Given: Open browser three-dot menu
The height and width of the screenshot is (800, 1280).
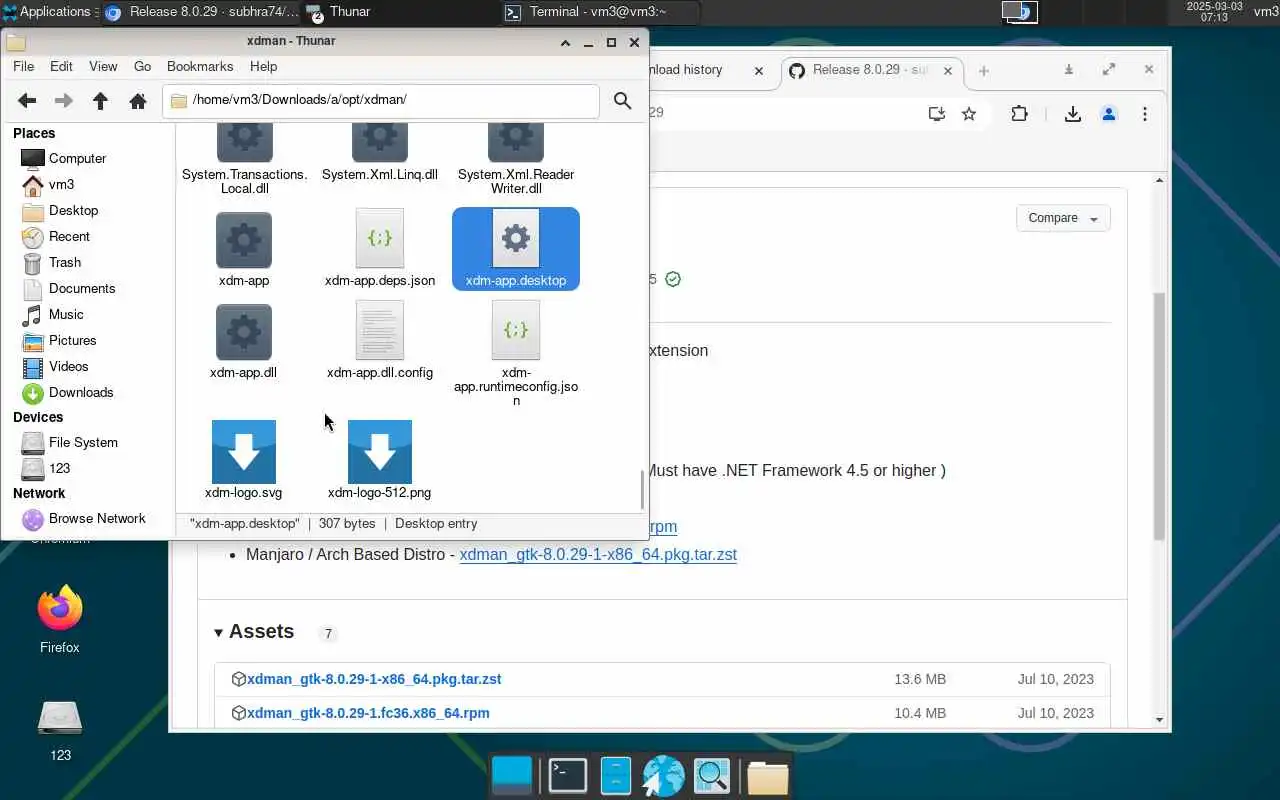Looking at the screenshot, I should [1145, 114].
